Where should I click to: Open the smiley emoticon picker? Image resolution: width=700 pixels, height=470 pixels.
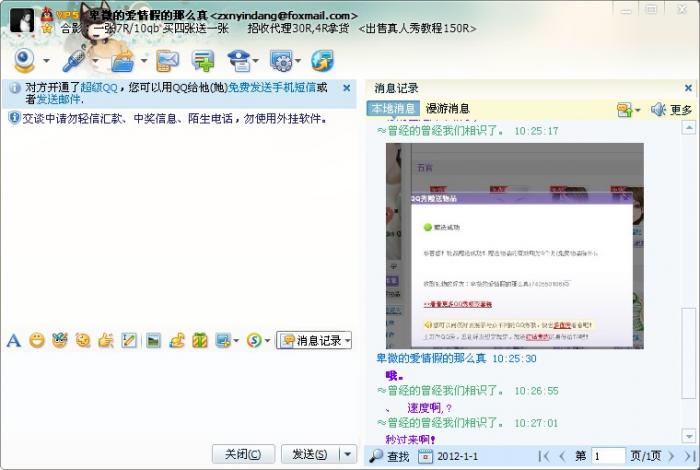click(37, 341)
